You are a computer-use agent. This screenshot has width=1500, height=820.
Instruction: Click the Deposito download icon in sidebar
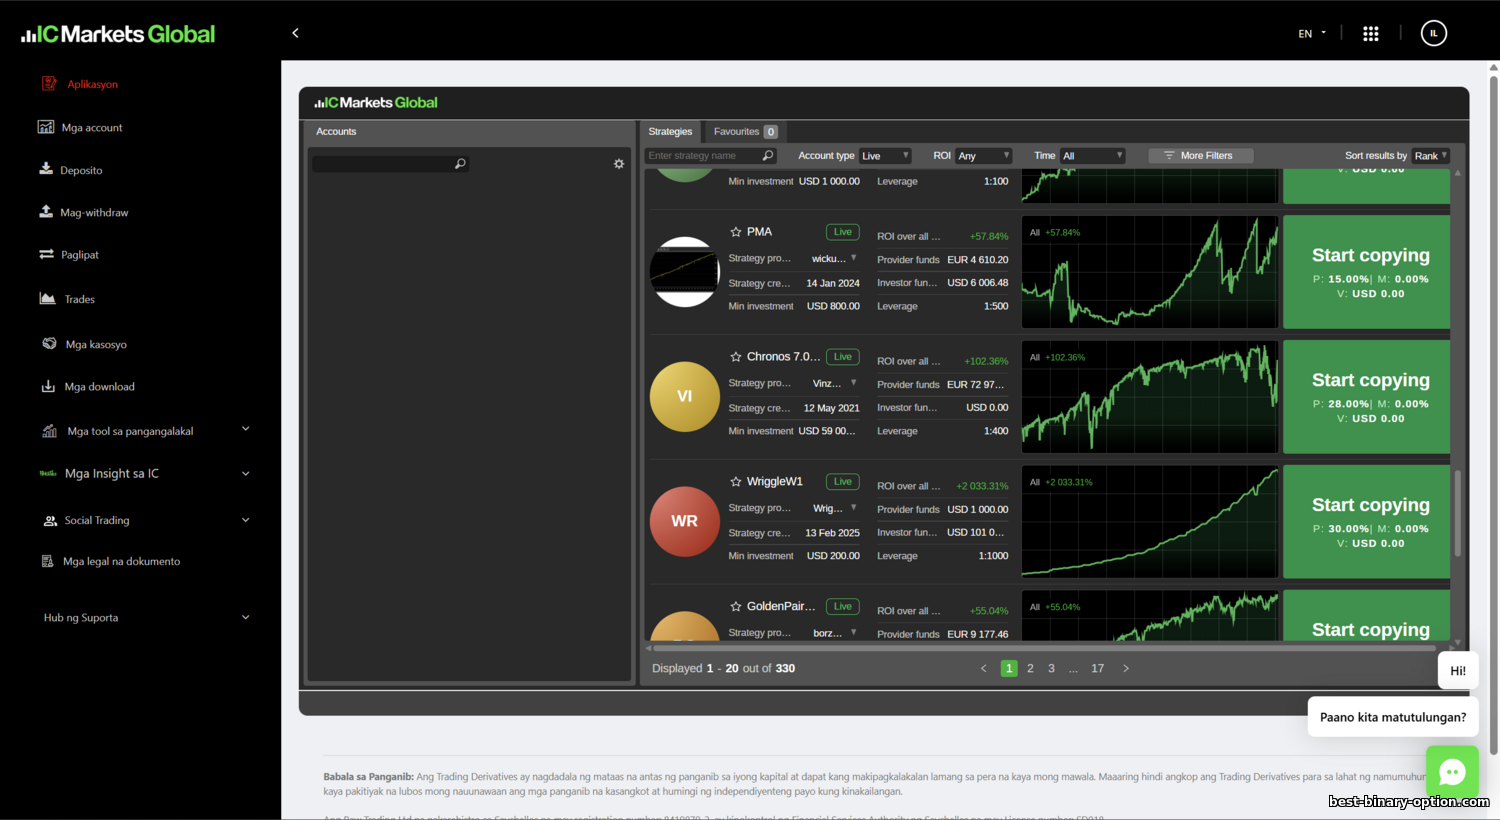[46, 169]
